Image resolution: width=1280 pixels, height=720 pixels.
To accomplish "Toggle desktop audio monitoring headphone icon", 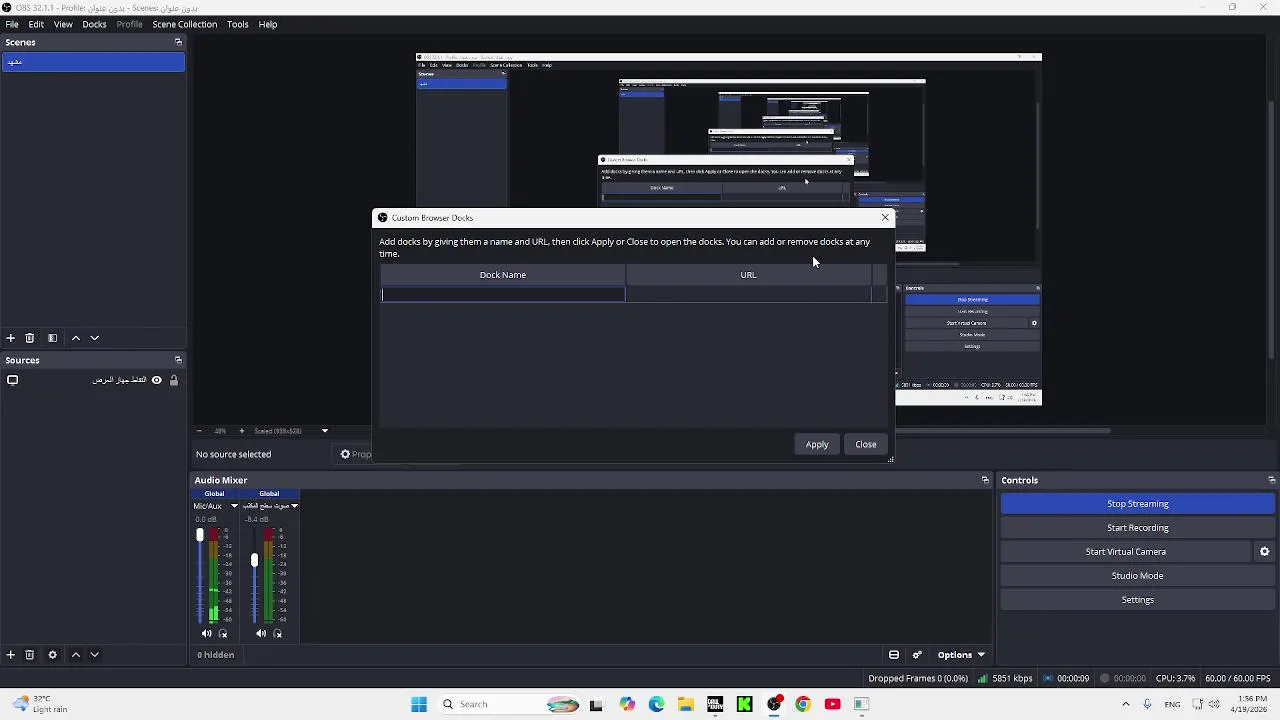I will point(277,633).
